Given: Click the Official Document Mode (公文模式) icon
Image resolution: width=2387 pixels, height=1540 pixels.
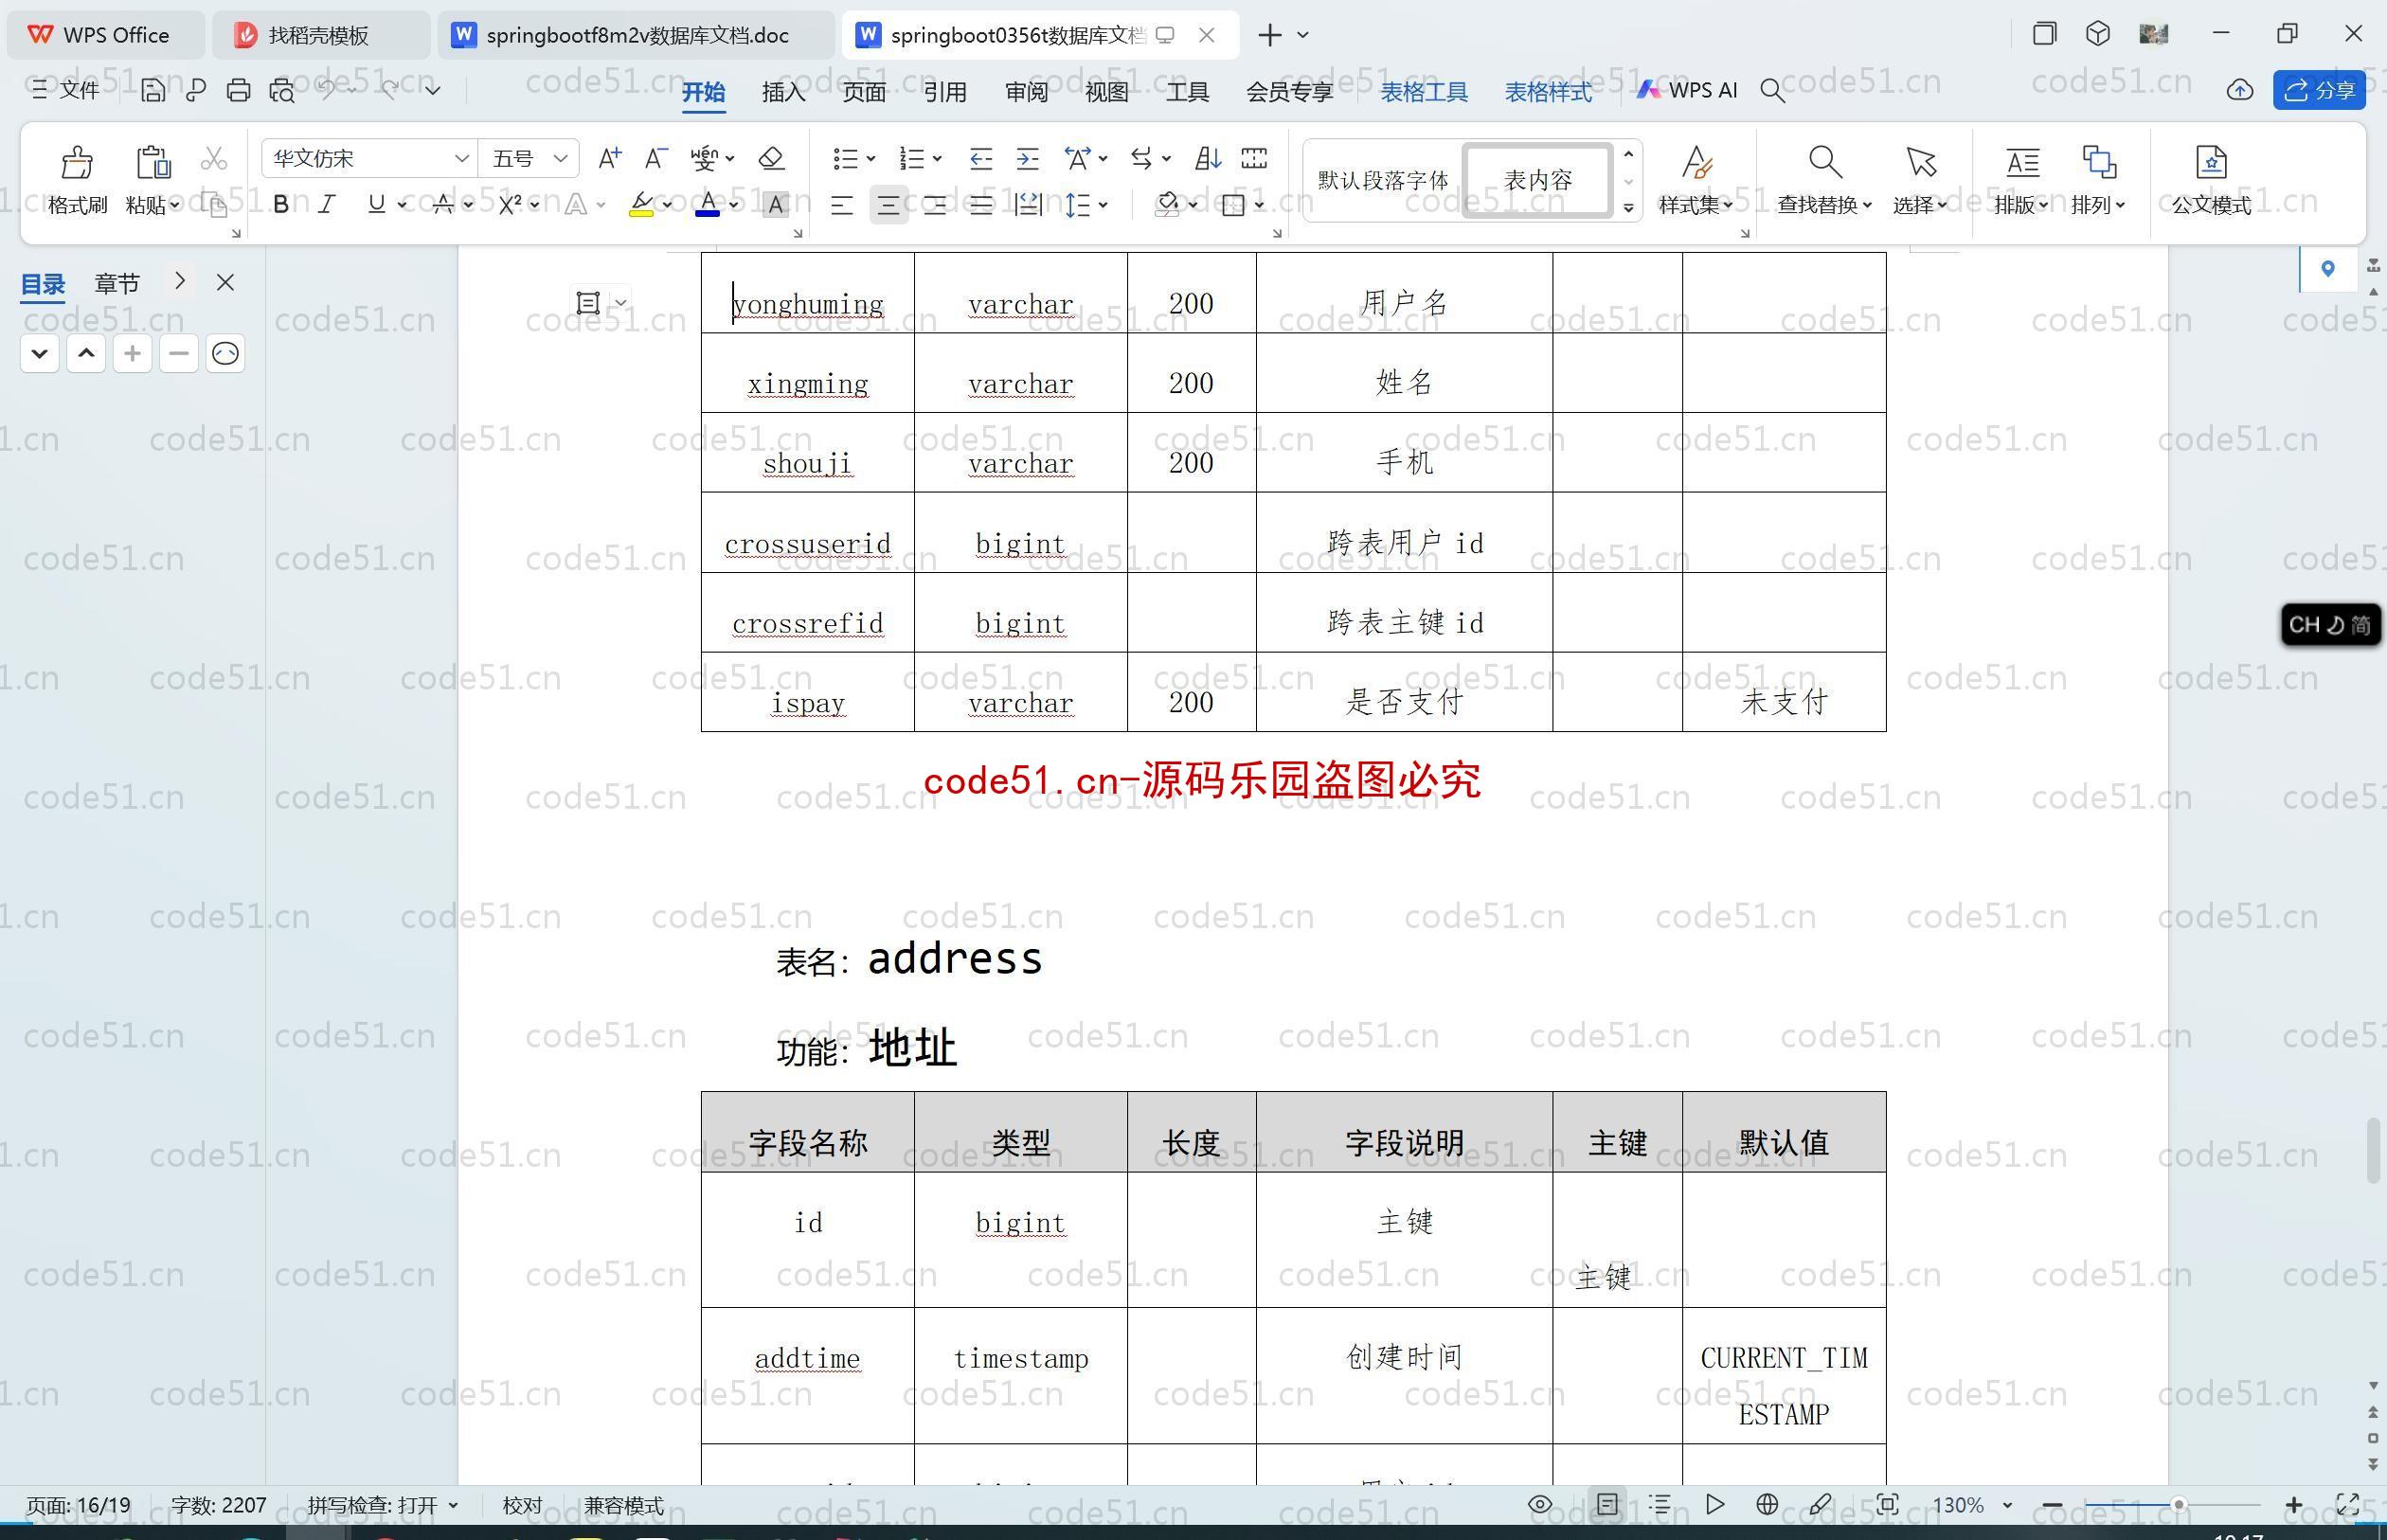Looking at the screenshot, I should 2211,162.
